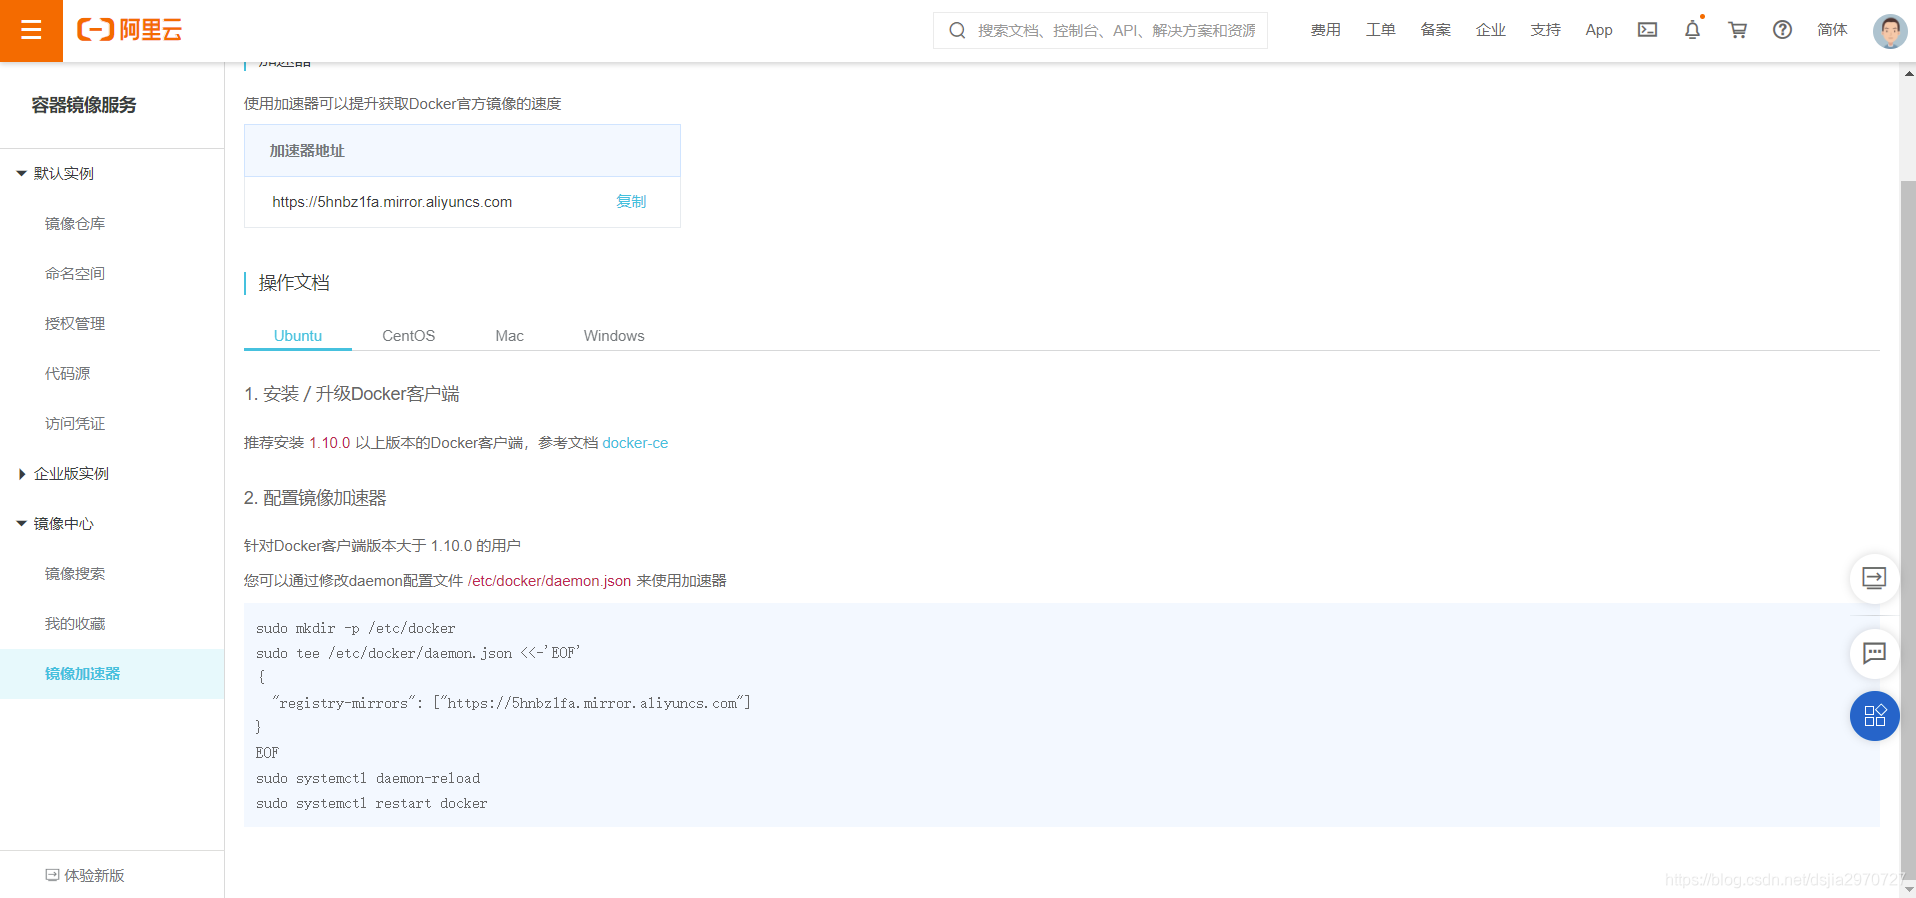Click App in the top bar
This screenshot has width=1916, height=898.
click(1599, 30)
